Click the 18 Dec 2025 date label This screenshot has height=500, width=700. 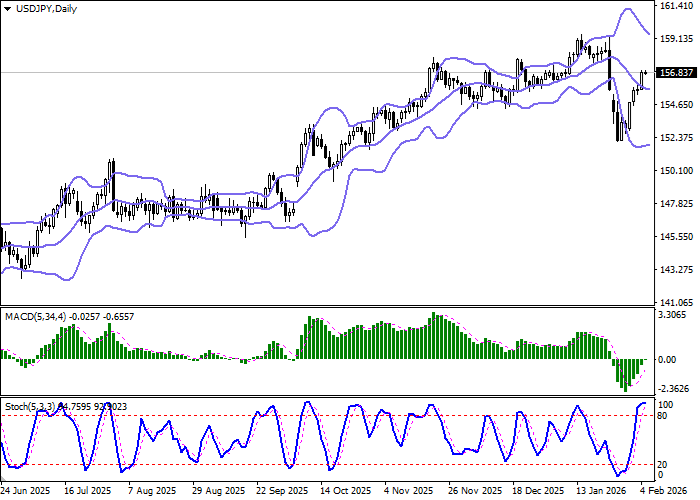[x=537, y=492]
